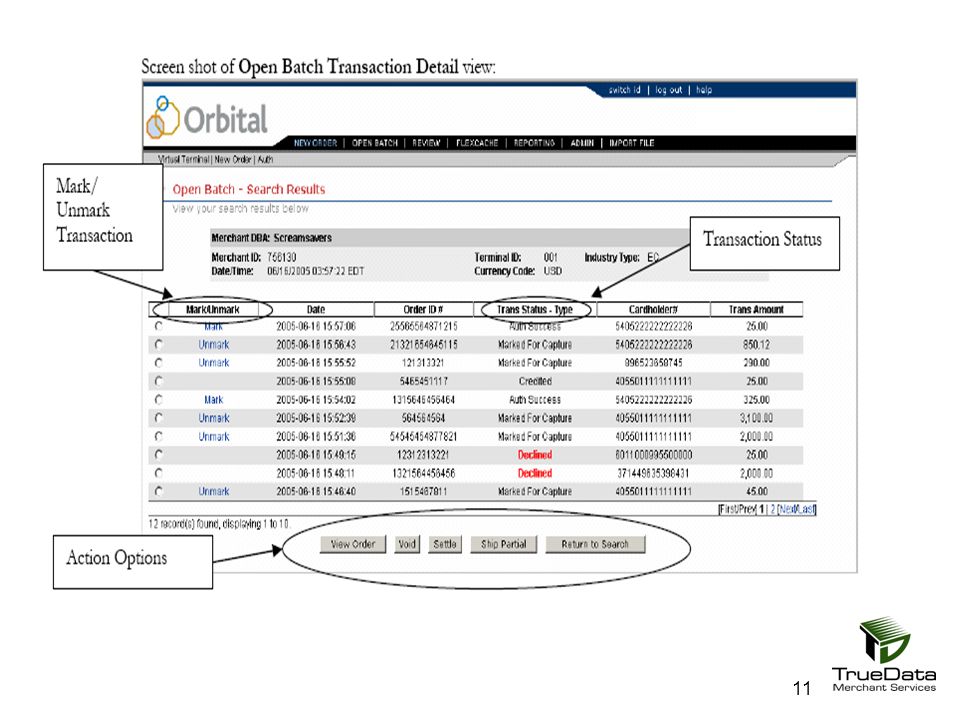Screen dimensions: 960x720
Task: Select radio button for order 1315646456464
Action: [x=159, y=400]
